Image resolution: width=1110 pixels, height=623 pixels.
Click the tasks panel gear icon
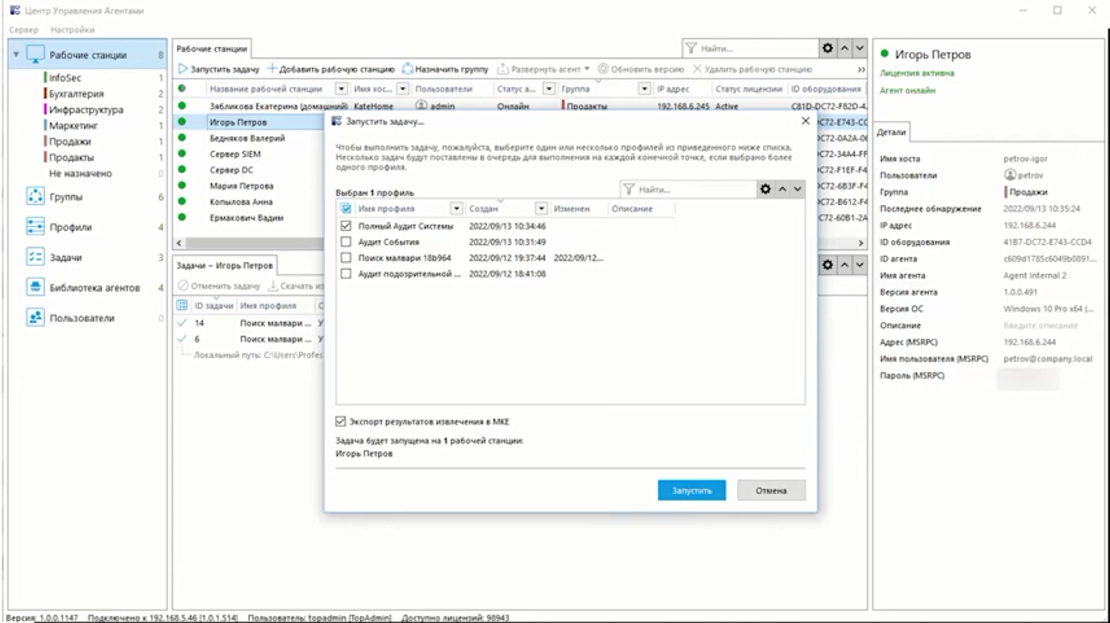828,265
